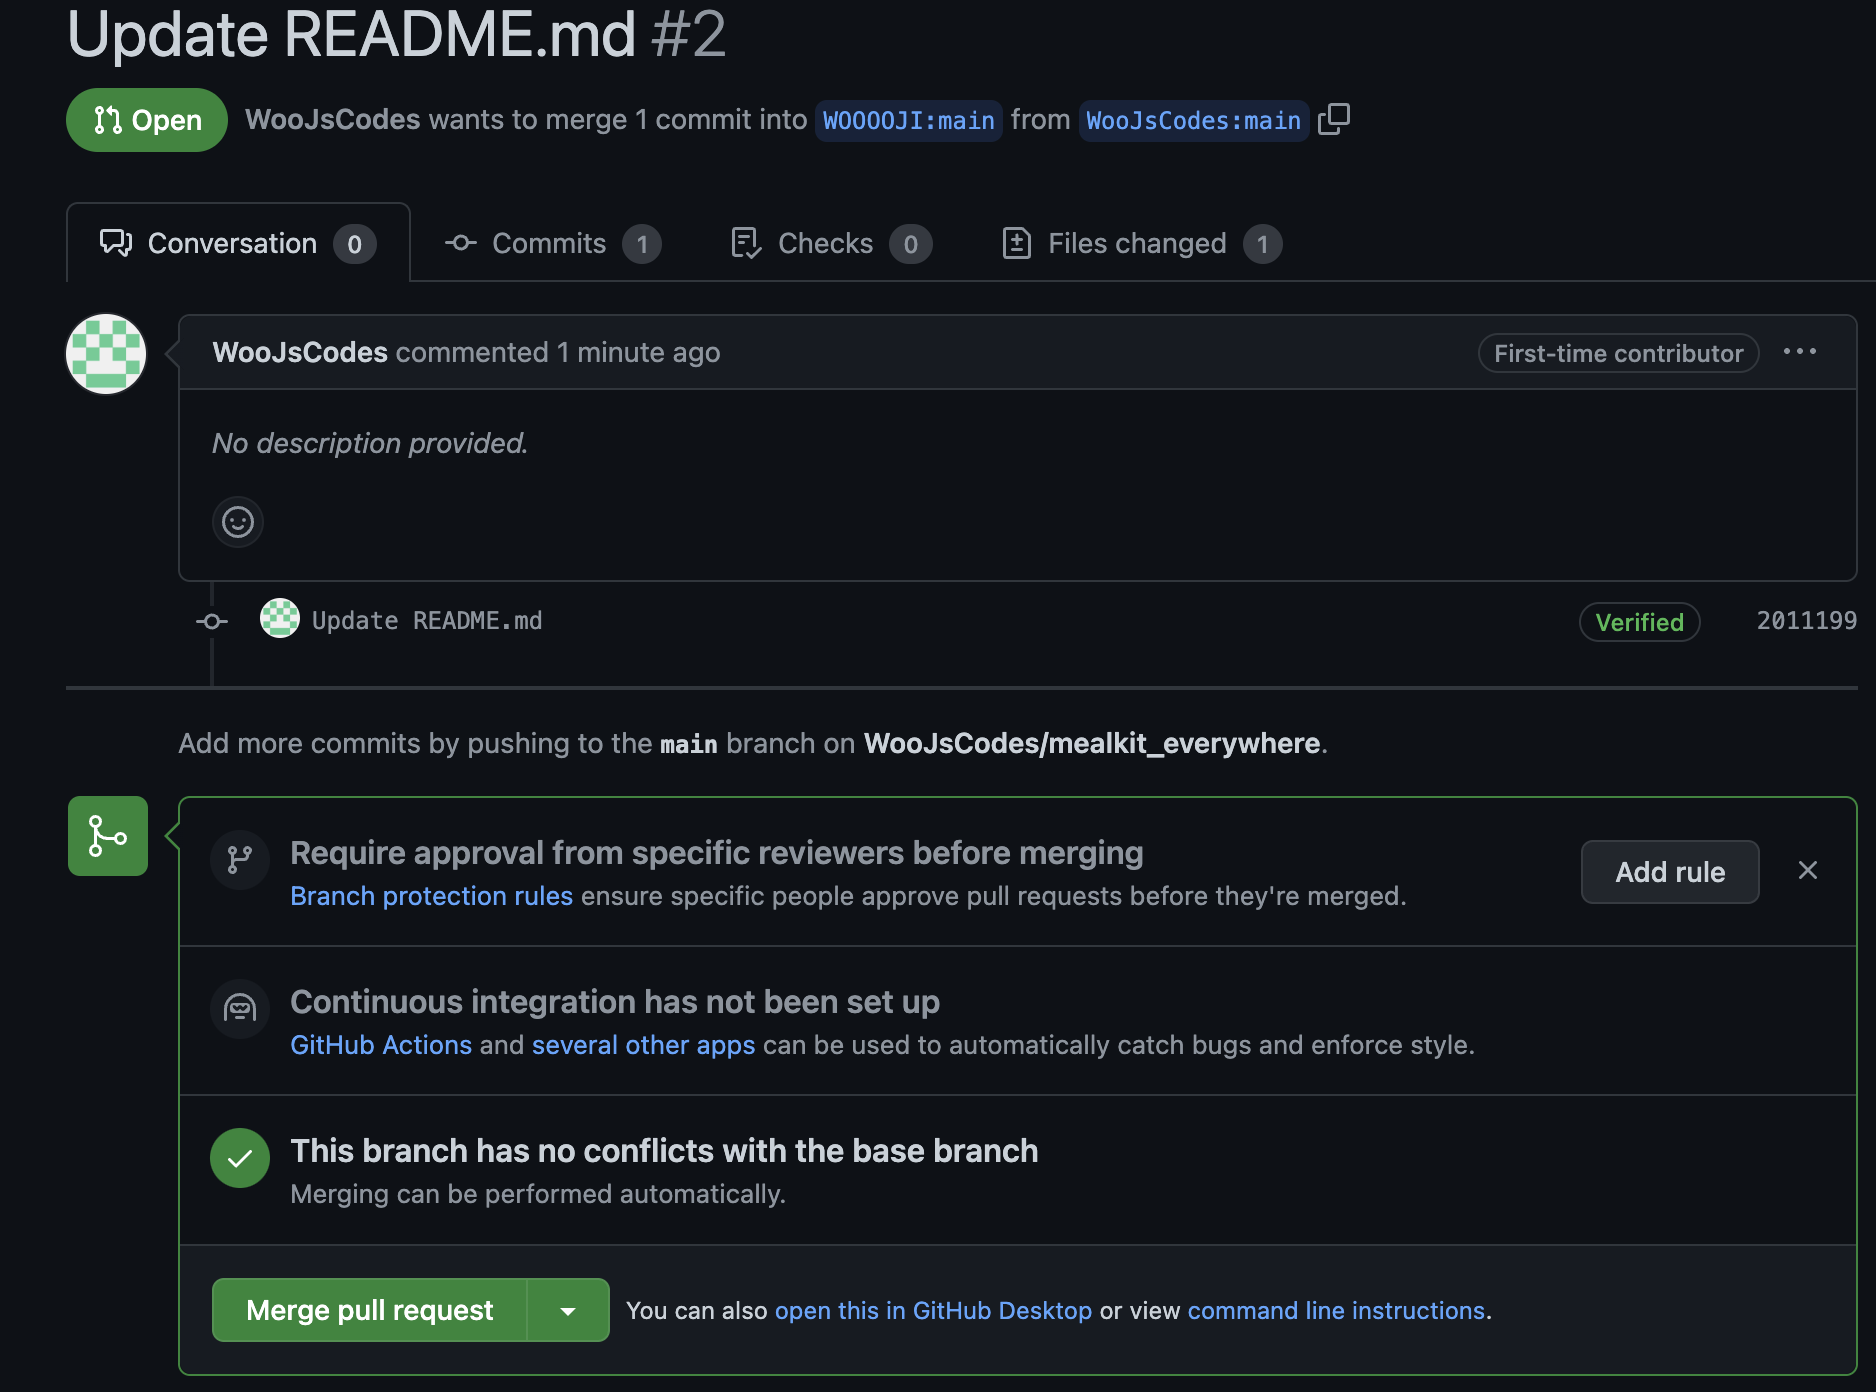
Task: Click the Update README.md #2 title
Action: click(396, 34)
